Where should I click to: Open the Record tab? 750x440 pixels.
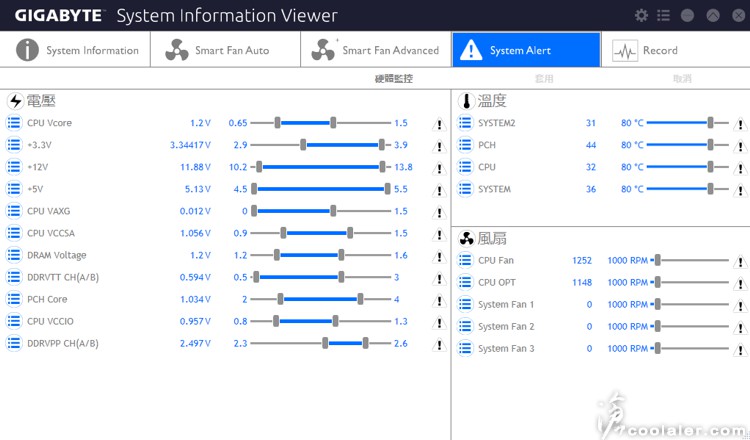tap(675, 50)
